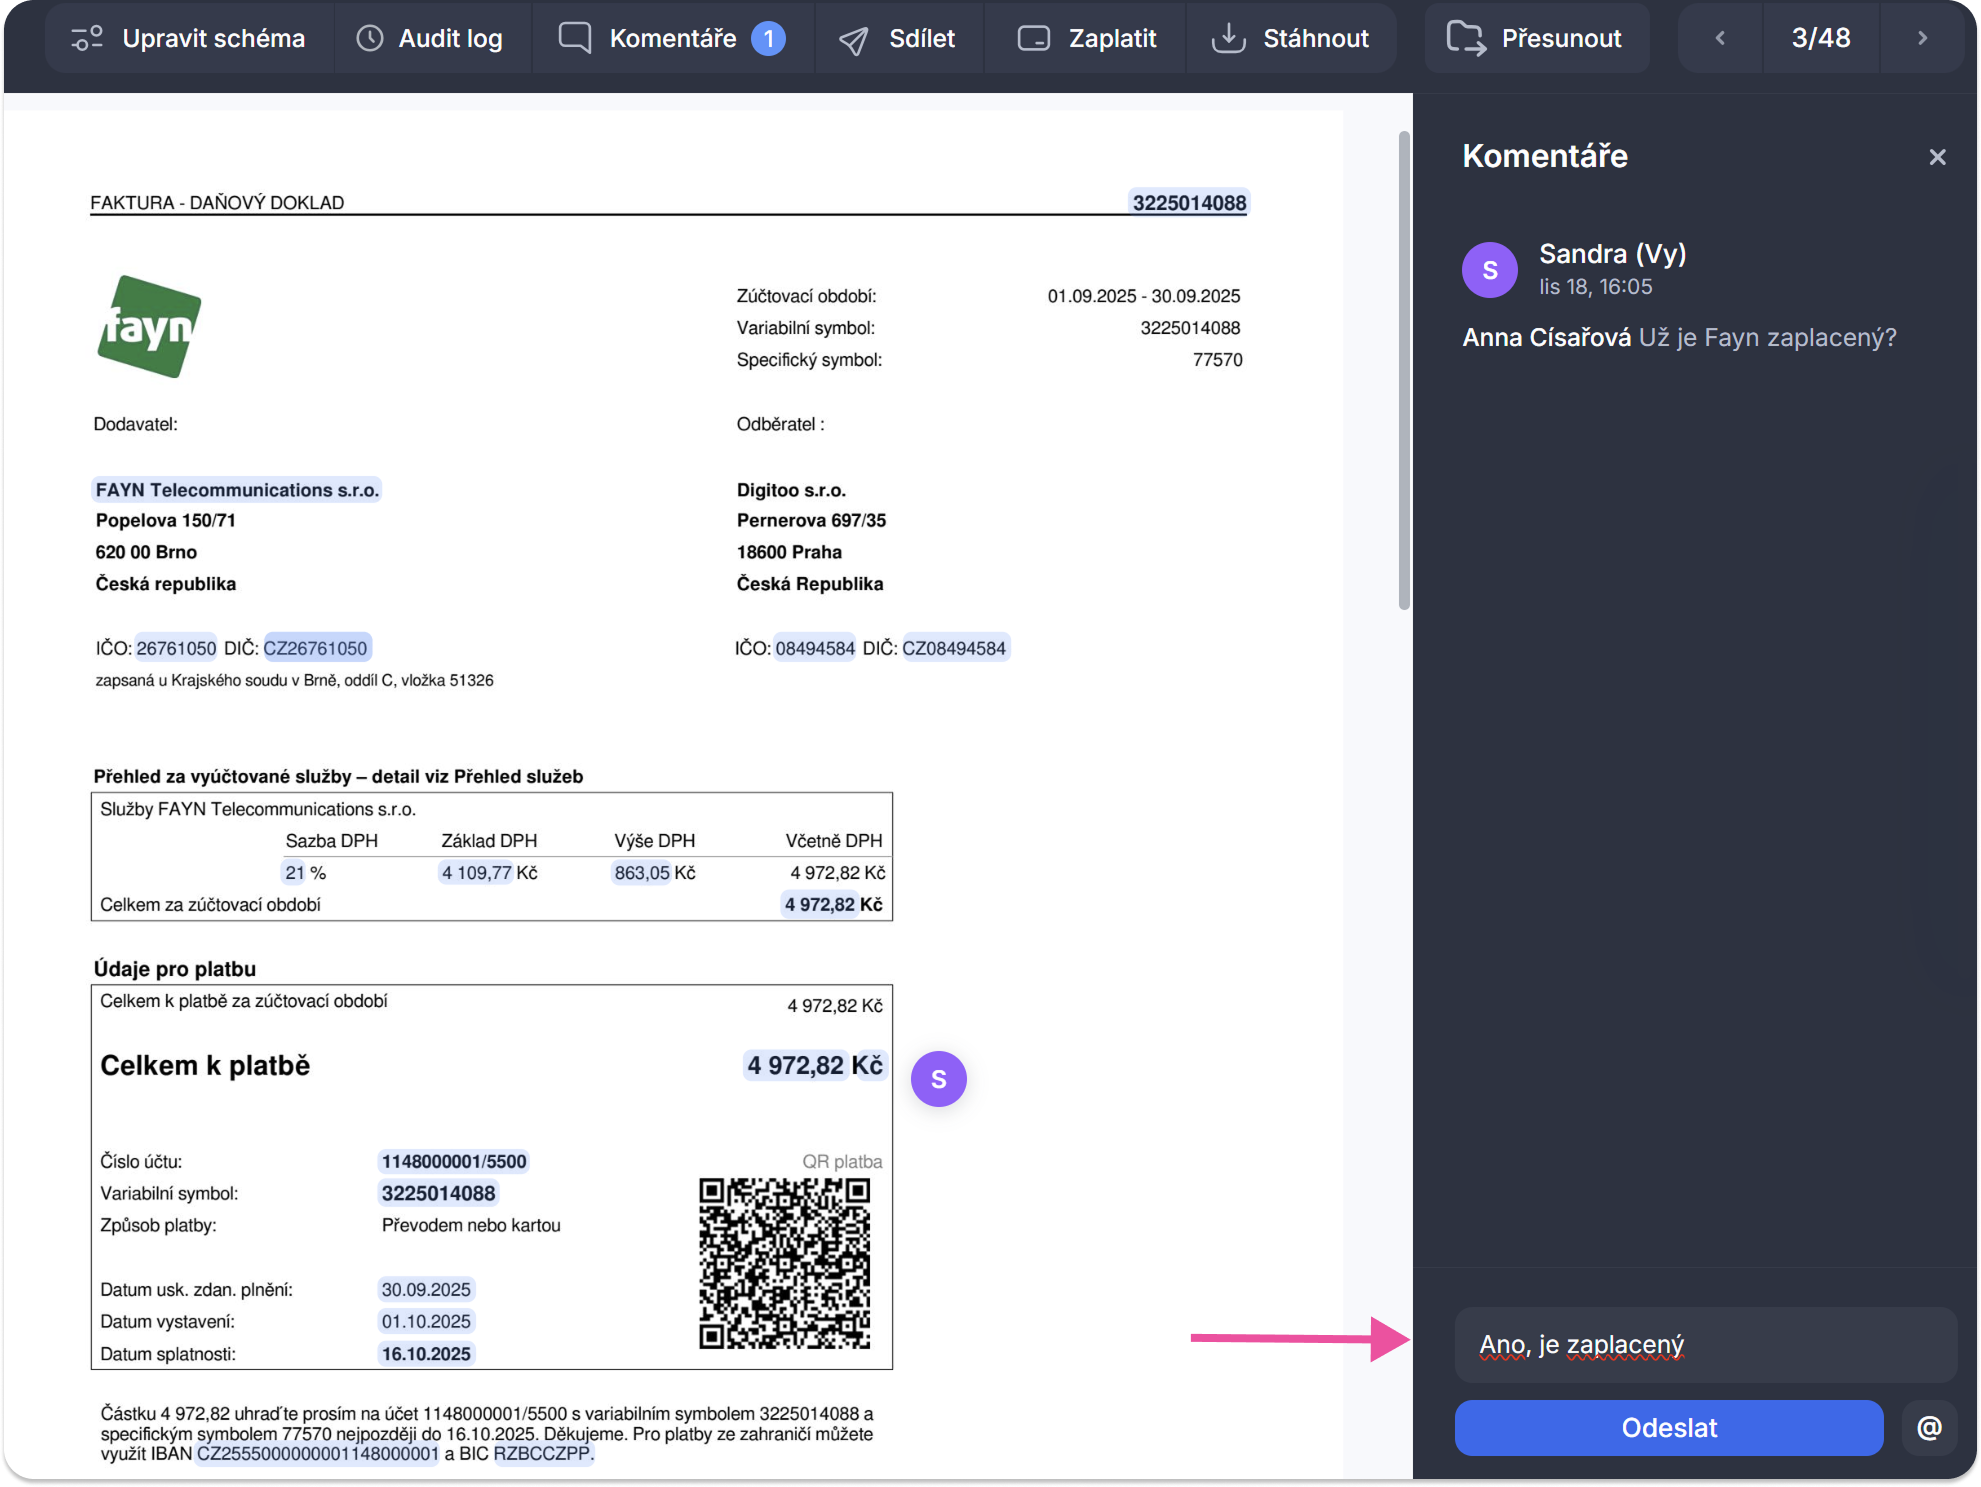Click the purple S comment marker on invoice
1981x1487 pixels.
pos(938,1079)
